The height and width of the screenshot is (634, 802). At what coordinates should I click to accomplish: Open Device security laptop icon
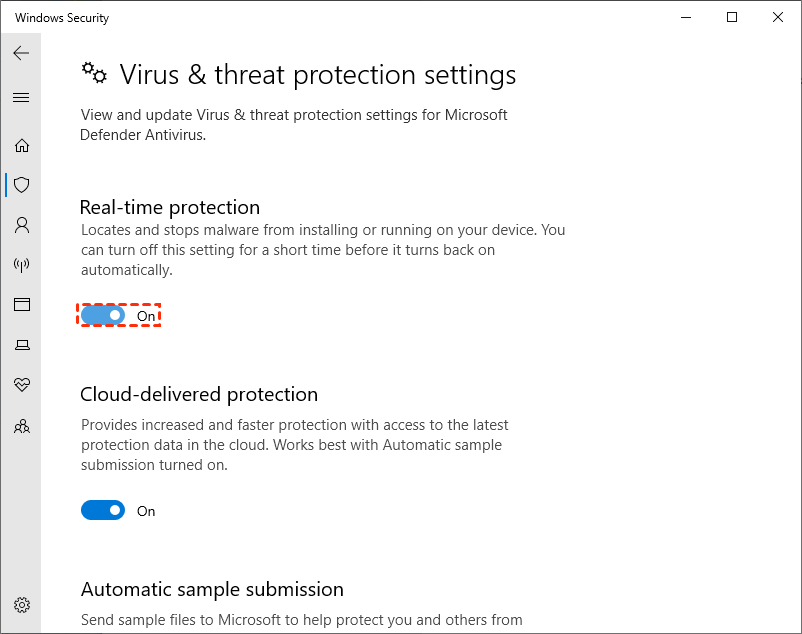coord(21,345)
